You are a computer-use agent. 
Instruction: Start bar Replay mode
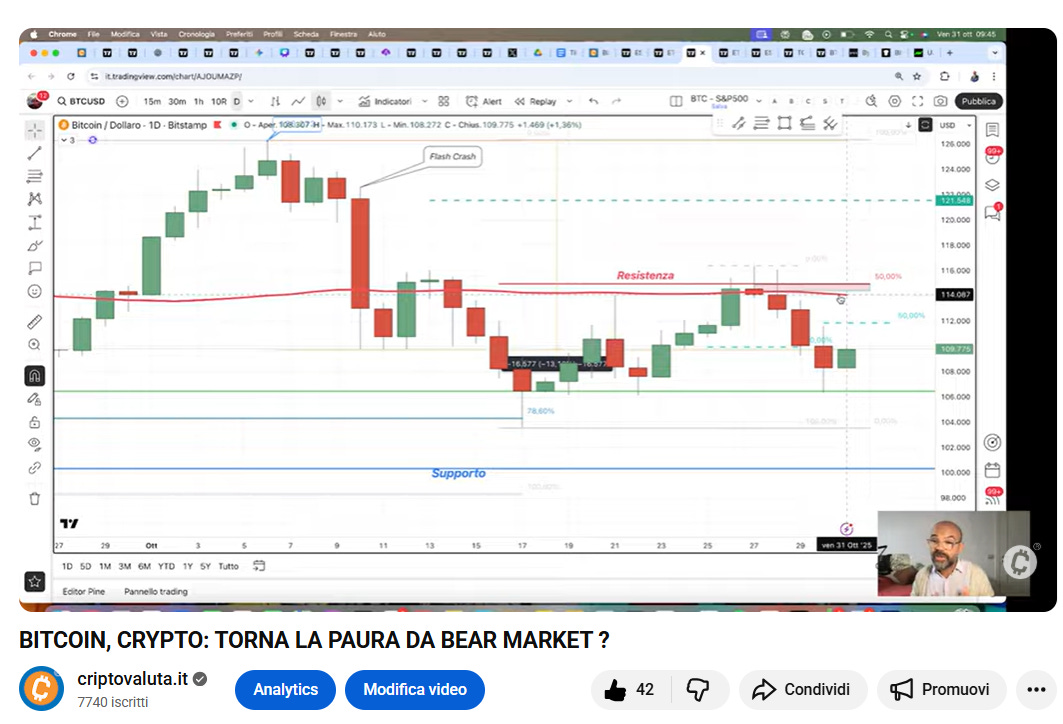coord(535,101)
